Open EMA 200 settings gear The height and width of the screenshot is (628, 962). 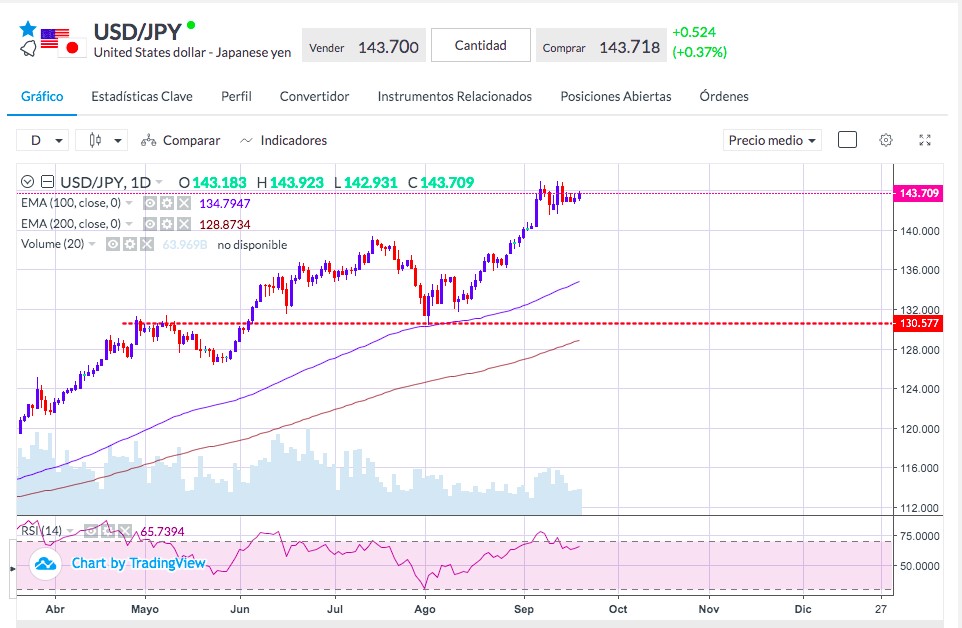pyautogui.click(x=167, y=224)
